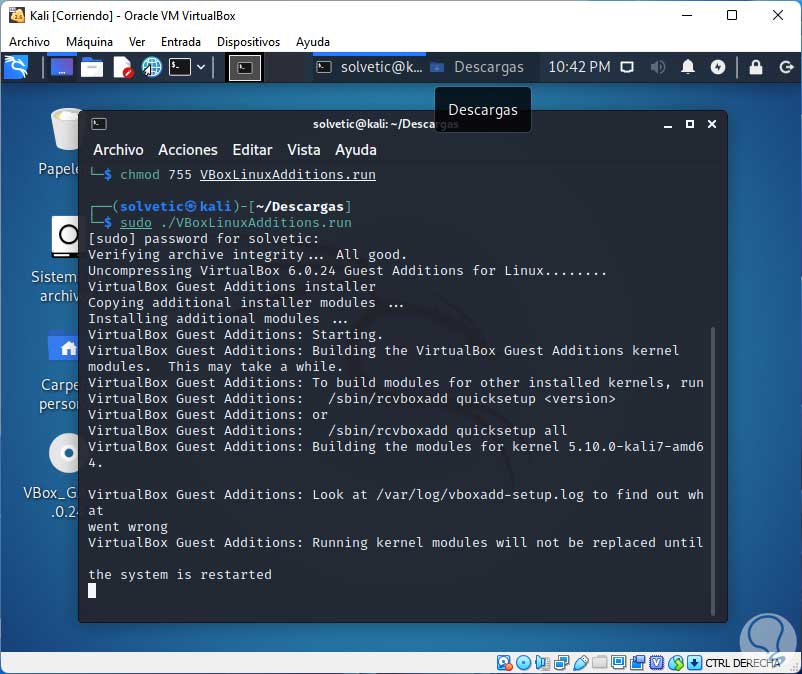
Task: Open terminal Archivo menu
Action: click(118, 150)
